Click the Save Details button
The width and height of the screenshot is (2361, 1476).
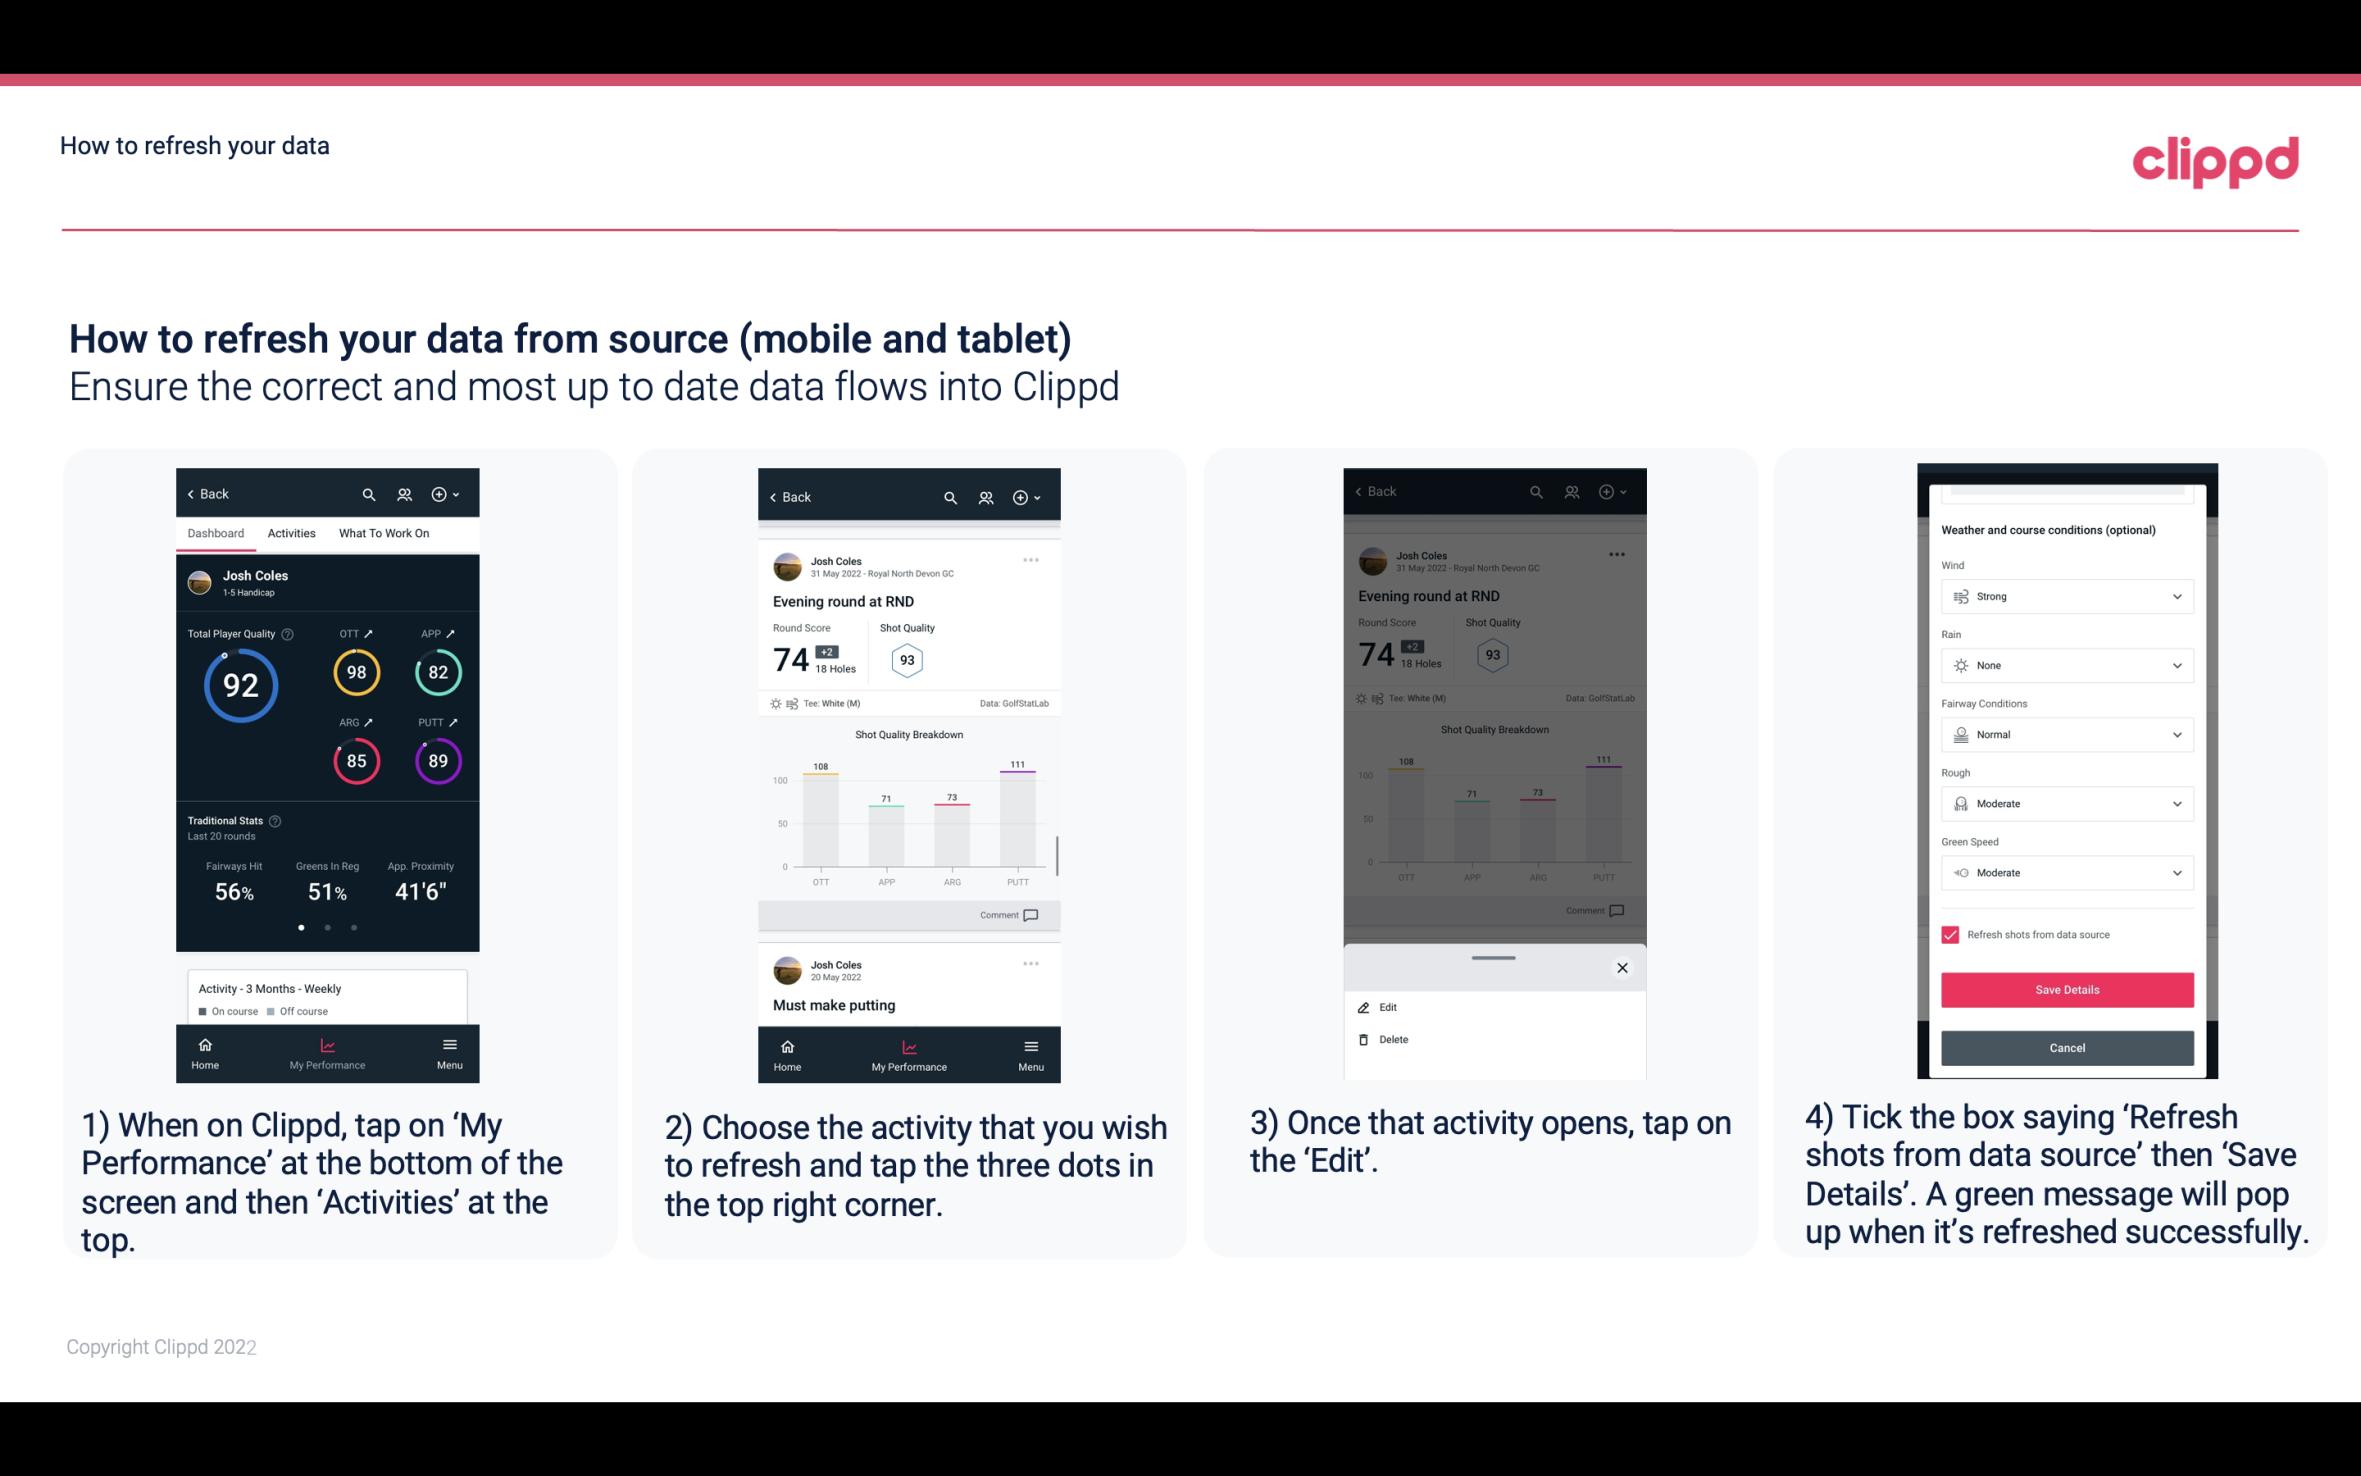click(x=2065, y=990)
